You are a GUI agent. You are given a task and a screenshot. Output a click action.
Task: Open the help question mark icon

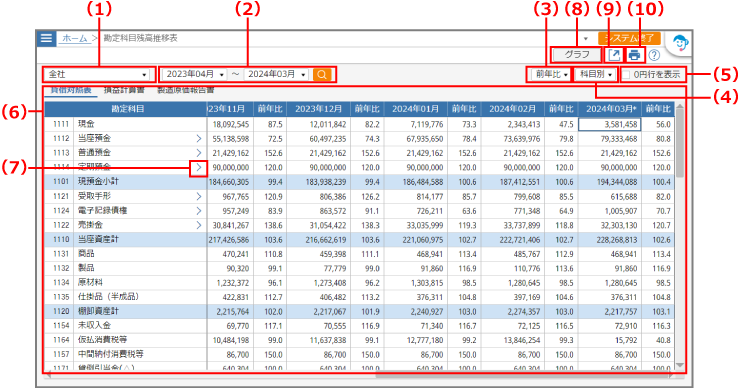tap(654, 55)
